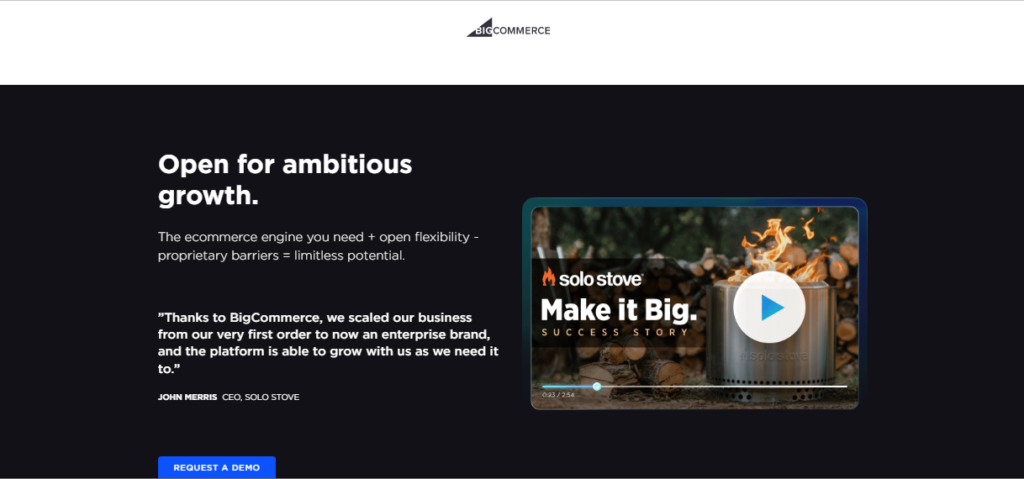Click the video progress slider handle
The width and height of the screenshot is (1024, 479).
point(597,386)
